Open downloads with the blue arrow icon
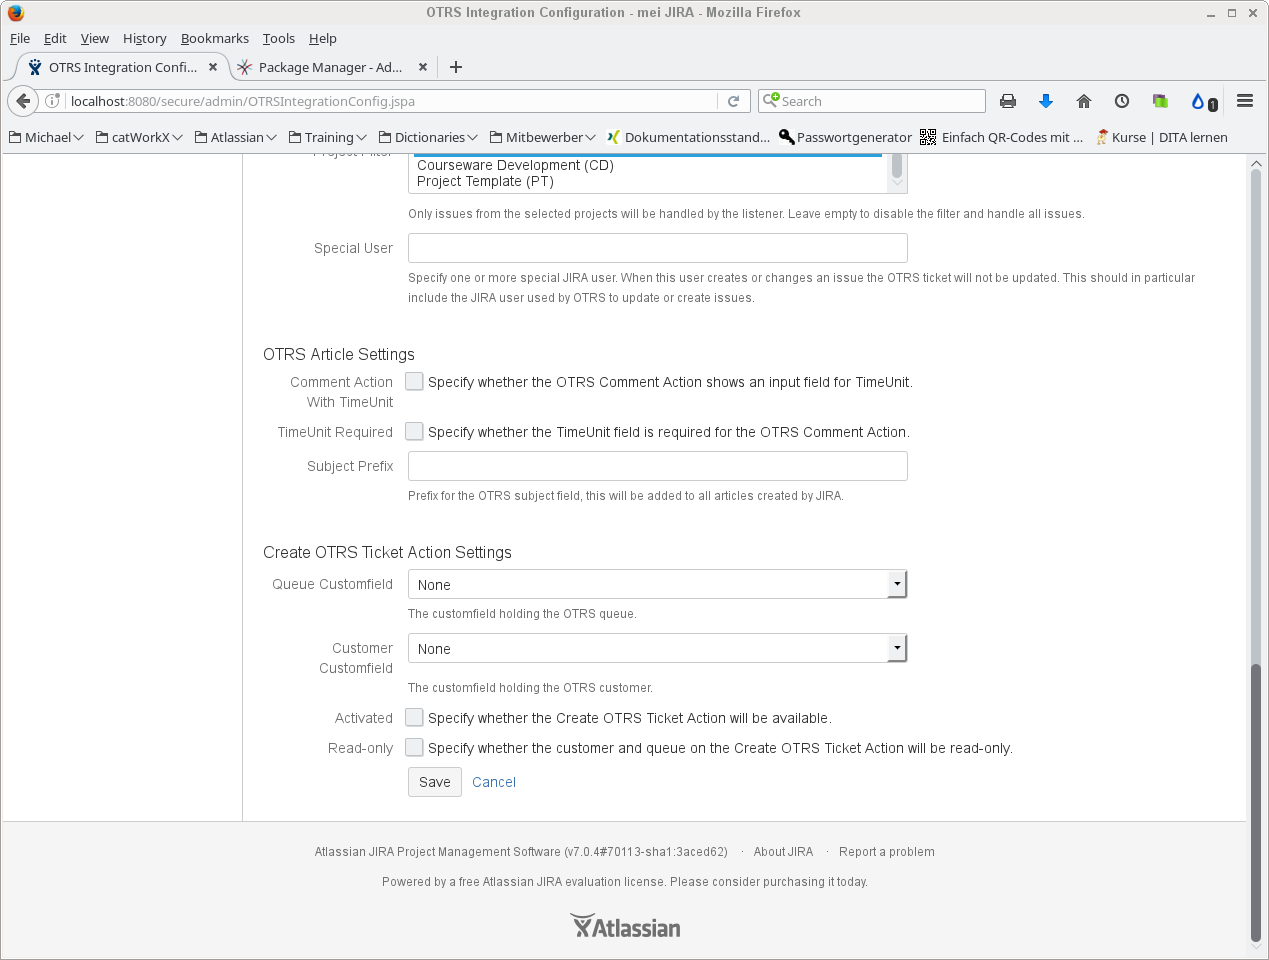 pyautogui.click(x=1046, y=101)
